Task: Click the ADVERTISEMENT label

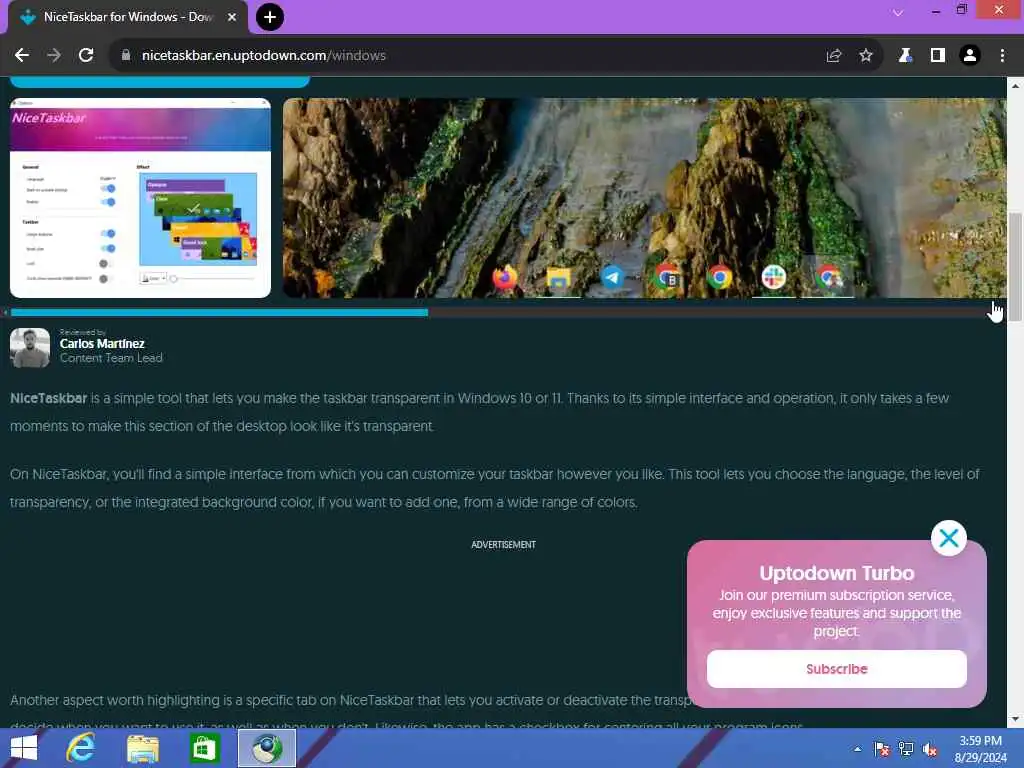Action: tap(504, 545)
